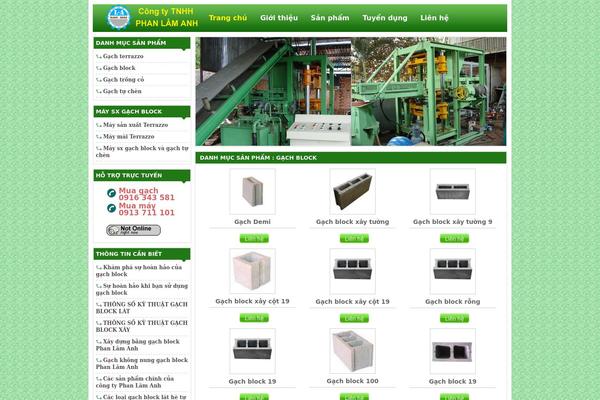
Task: Click the Mua máy 0913 711 101 number
Action: (x=147, y=209)
